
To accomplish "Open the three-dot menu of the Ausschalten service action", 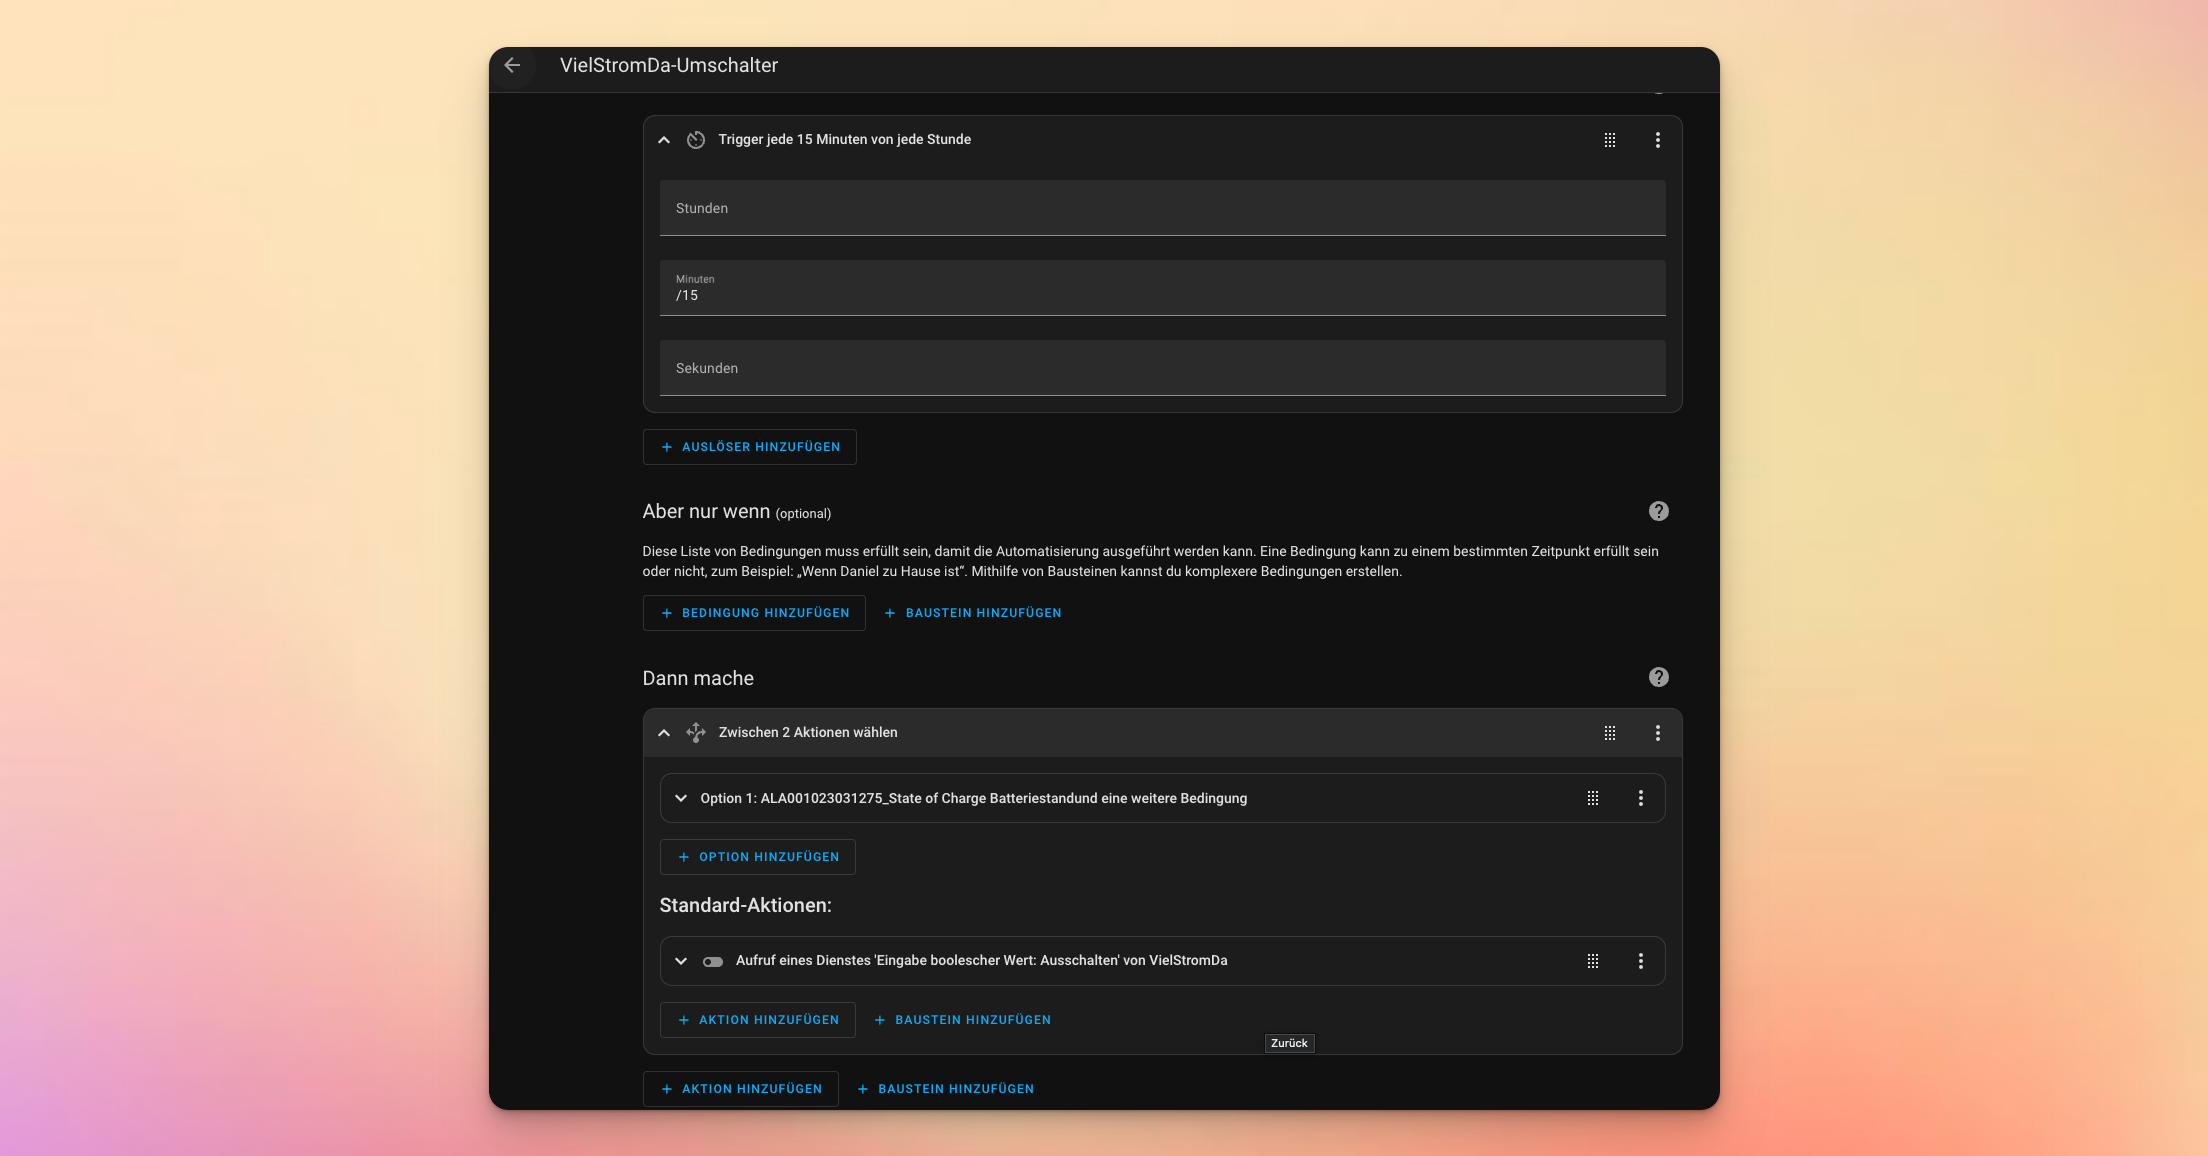I will (x=1641, y=961).
